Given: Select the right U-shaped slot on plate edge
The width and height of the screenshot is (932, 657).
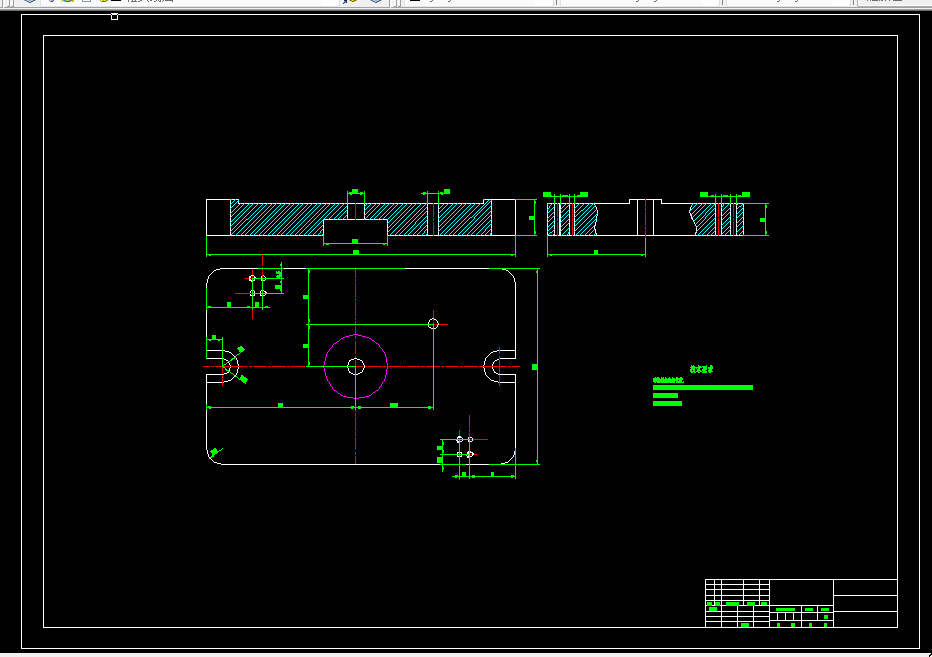Looking at the screenshot, I should [x=499, y=366].
